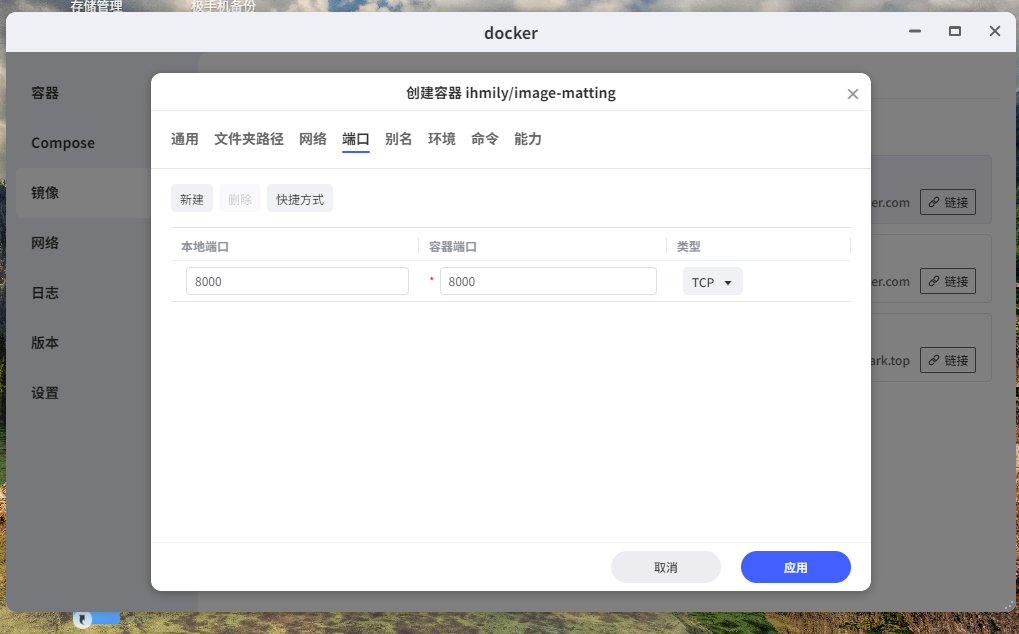Click the first er.com 链接 button
Viewport: 1019px width, 634px height.
coord(948,202)
